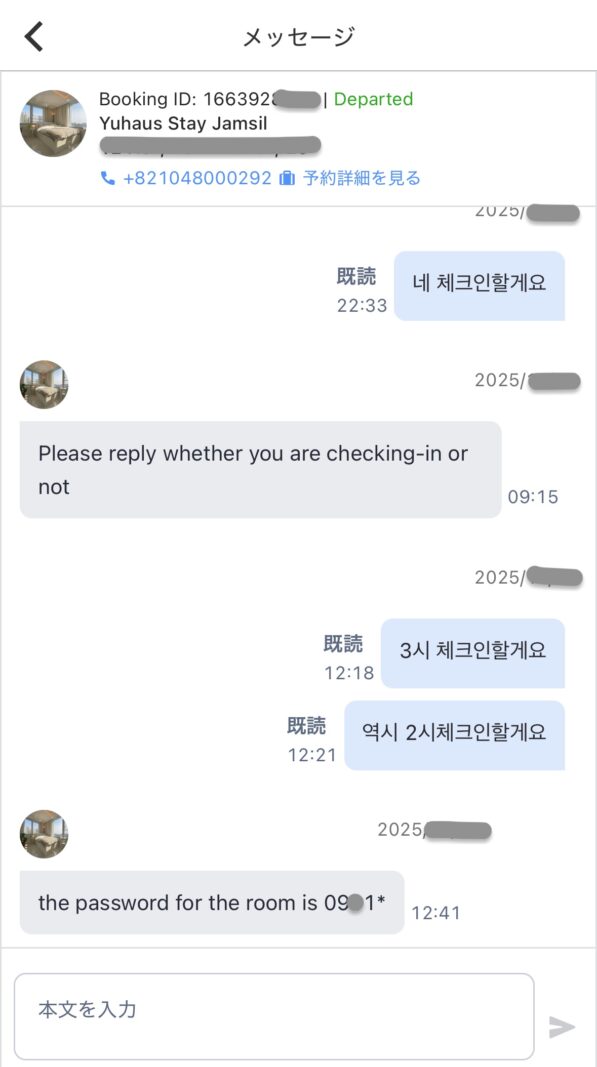Image resolution: width=597 pixels, height=1067 pixels.
Task: Tap the phone icon to call the property
Action: click(108, 178)
